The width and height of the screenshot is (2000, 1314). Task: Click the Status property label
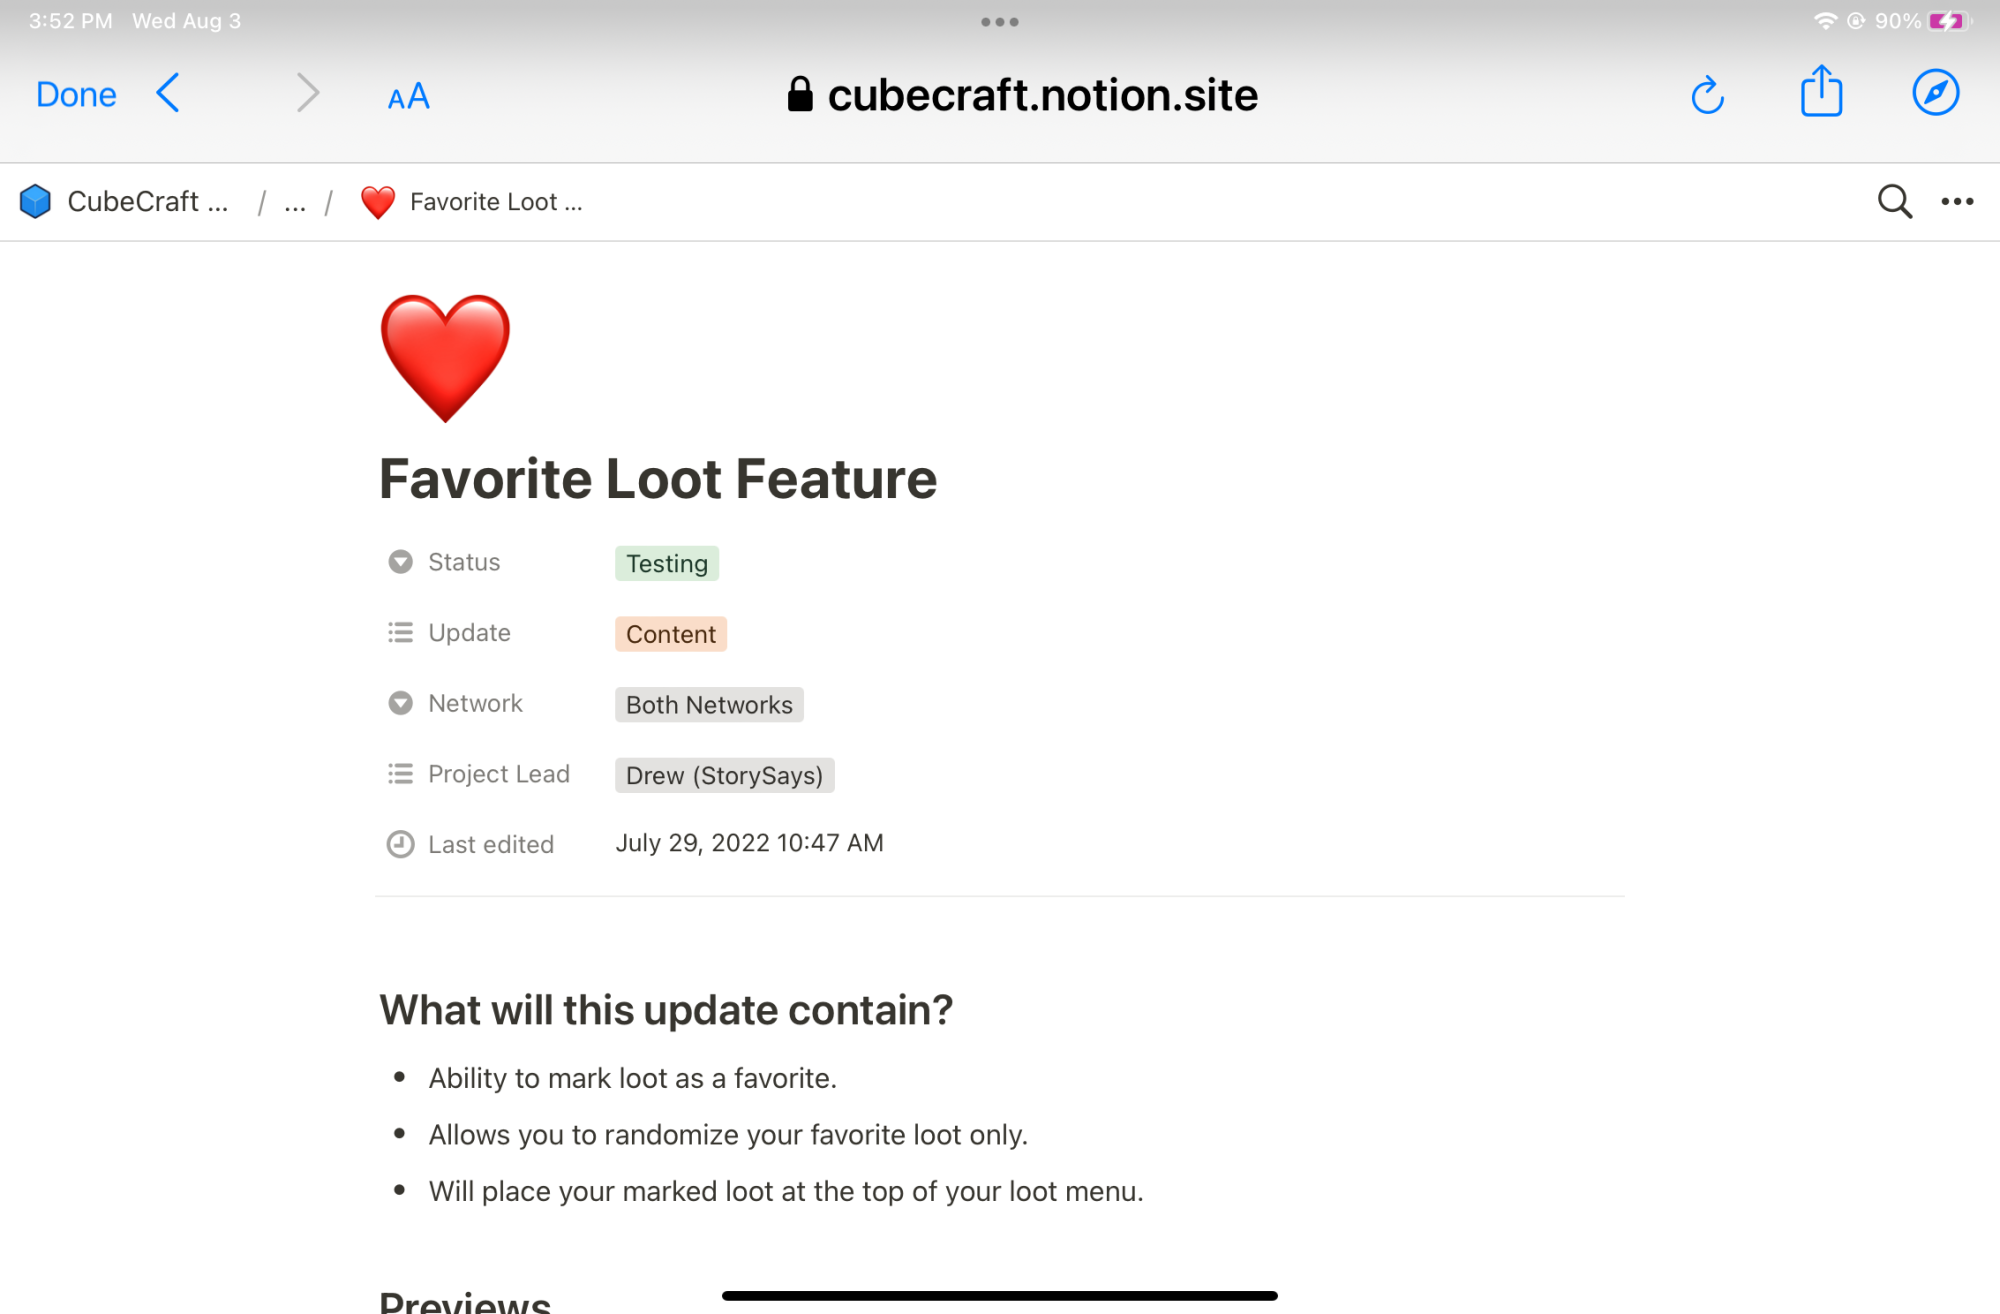click(x=464, y=562)
